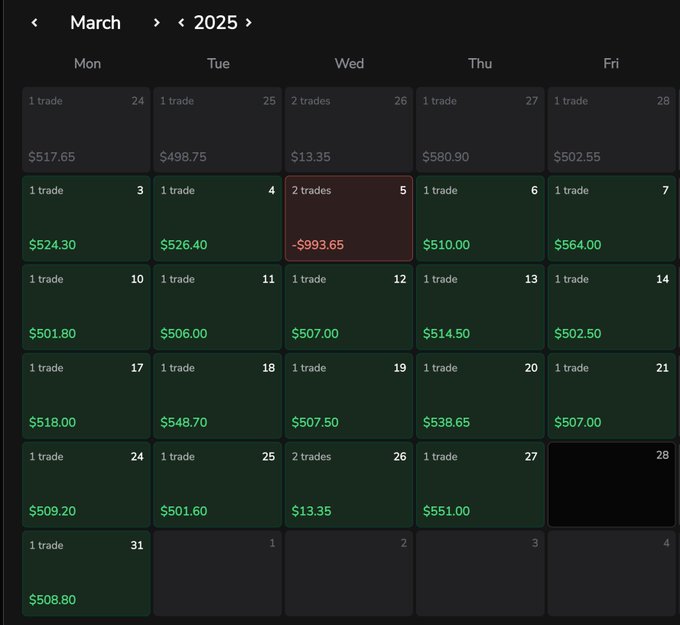Screen dimensions: 680x625
Task: Click the $548.70 profit amount
Action: 184,422
